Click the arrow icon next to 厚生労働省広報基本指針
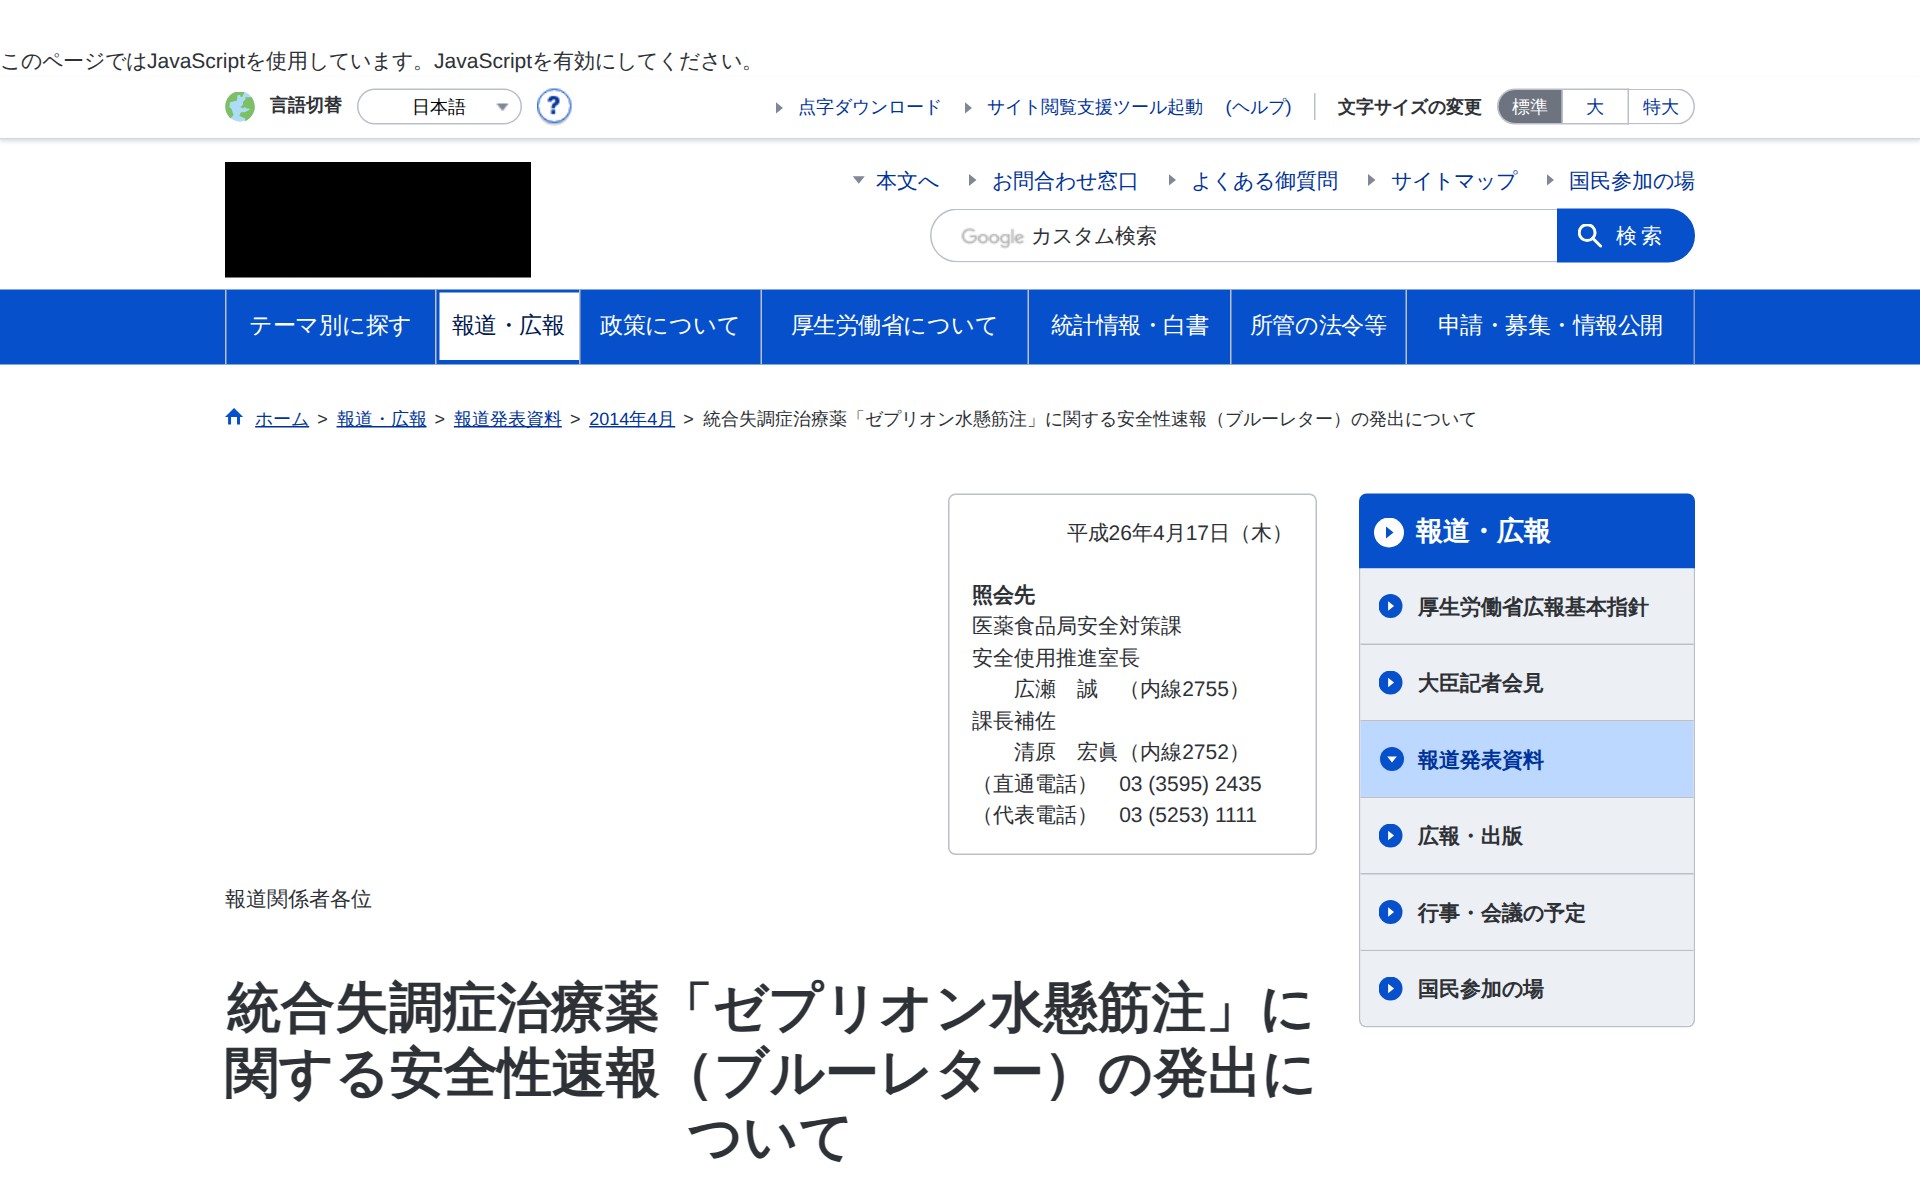The height and width of the screenshot is (1200, 1920). [x=1390, y=606]
